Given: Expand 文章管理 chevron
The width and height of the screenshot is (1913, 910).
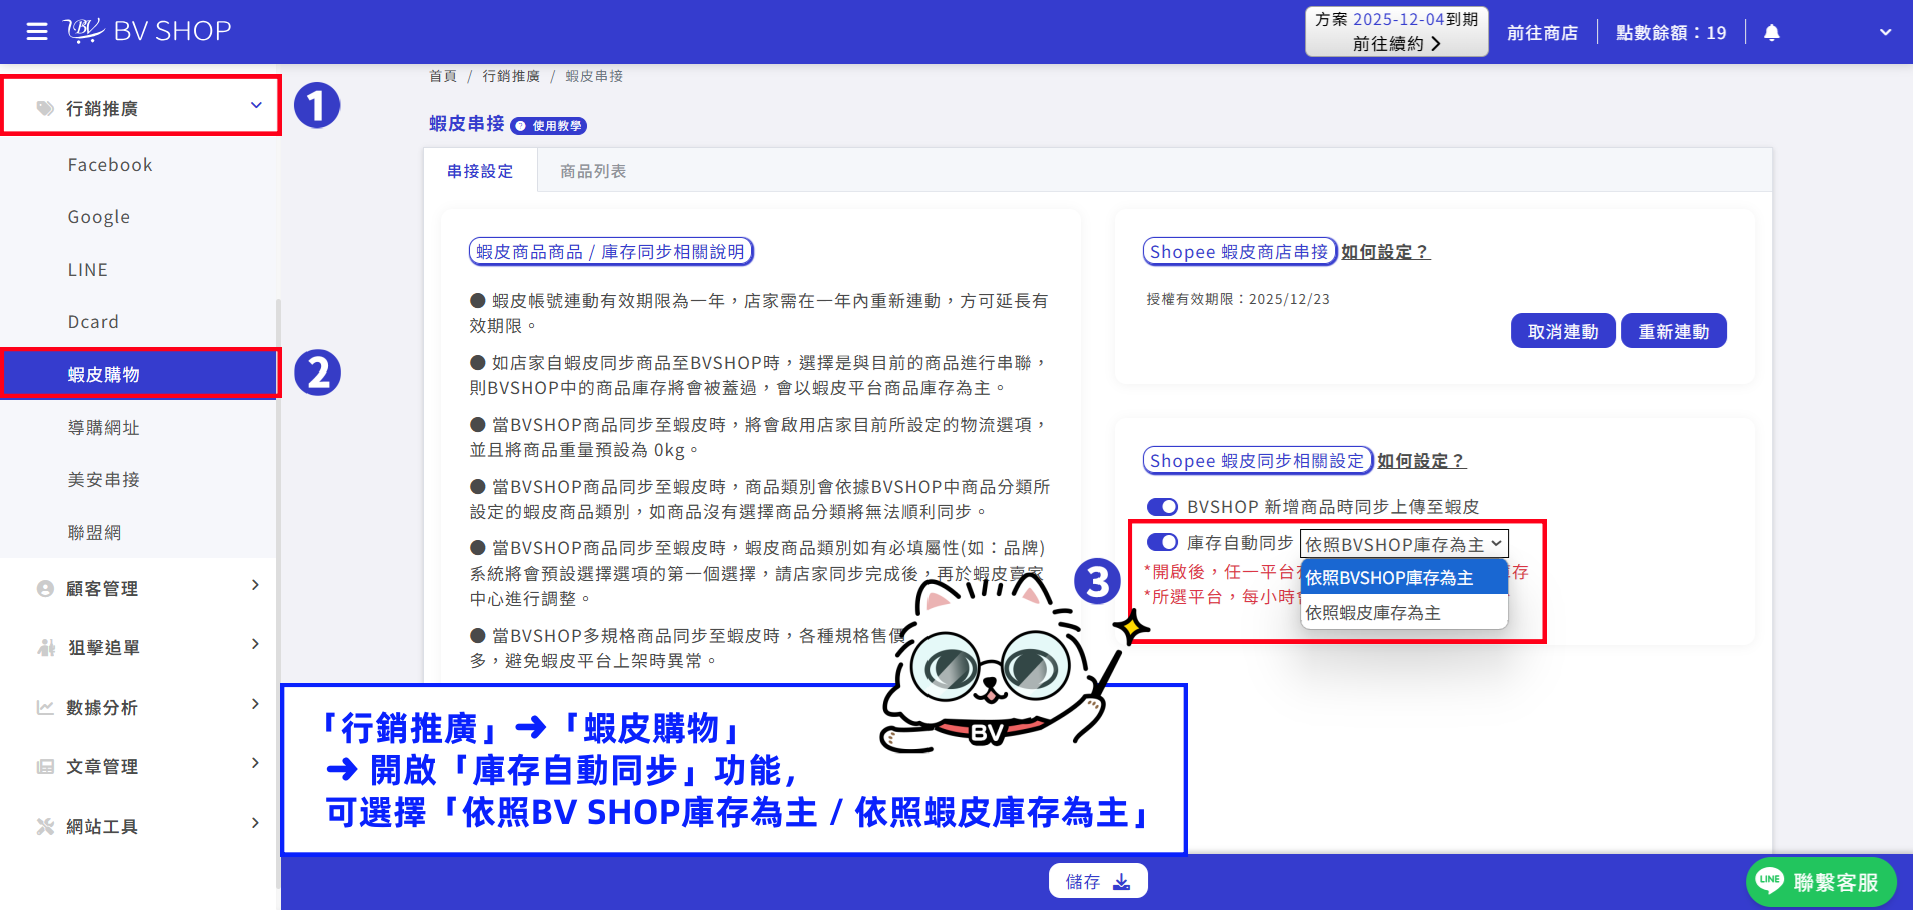Looking at the screenshot, I should click(x=256, y=763).
